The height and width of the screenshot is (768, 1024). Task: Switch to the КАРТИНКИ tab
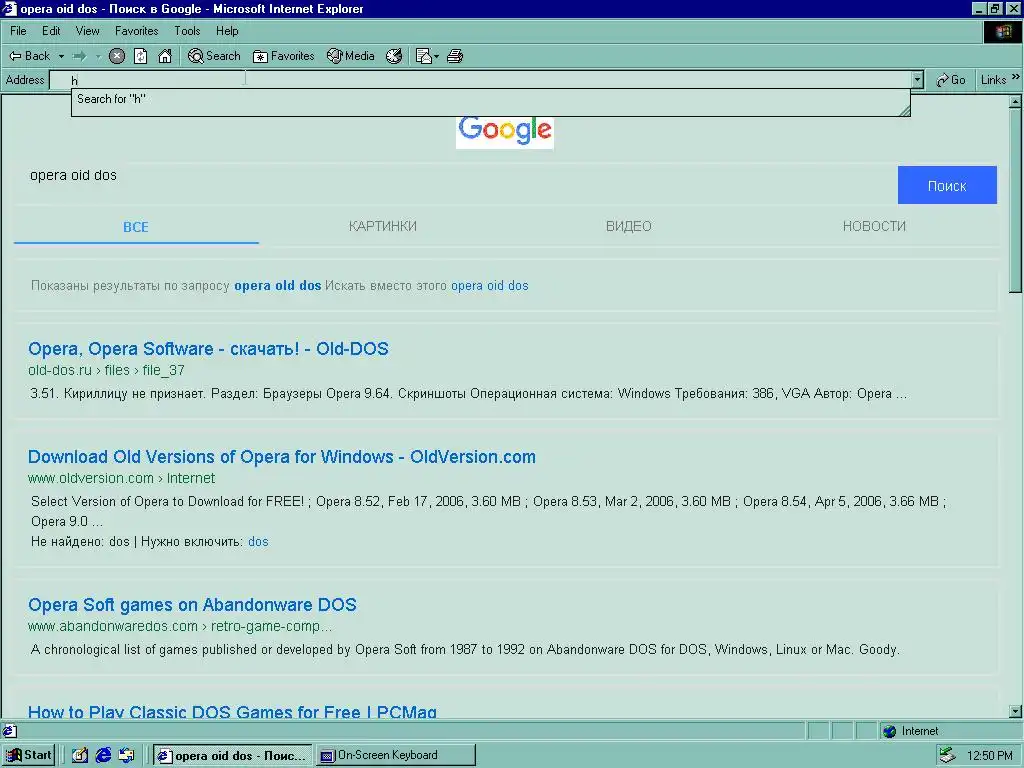tap(382, 227)
